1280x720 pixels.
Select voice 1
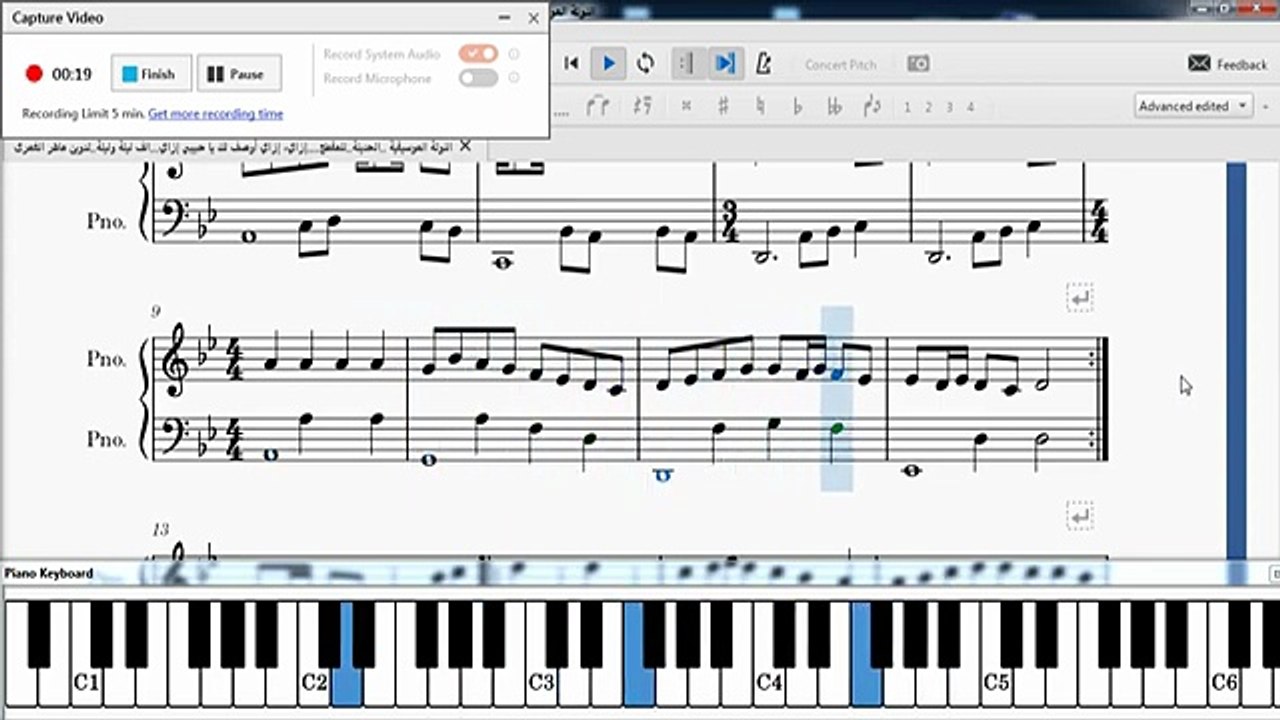pyautogui.click(x=907, y=107)
